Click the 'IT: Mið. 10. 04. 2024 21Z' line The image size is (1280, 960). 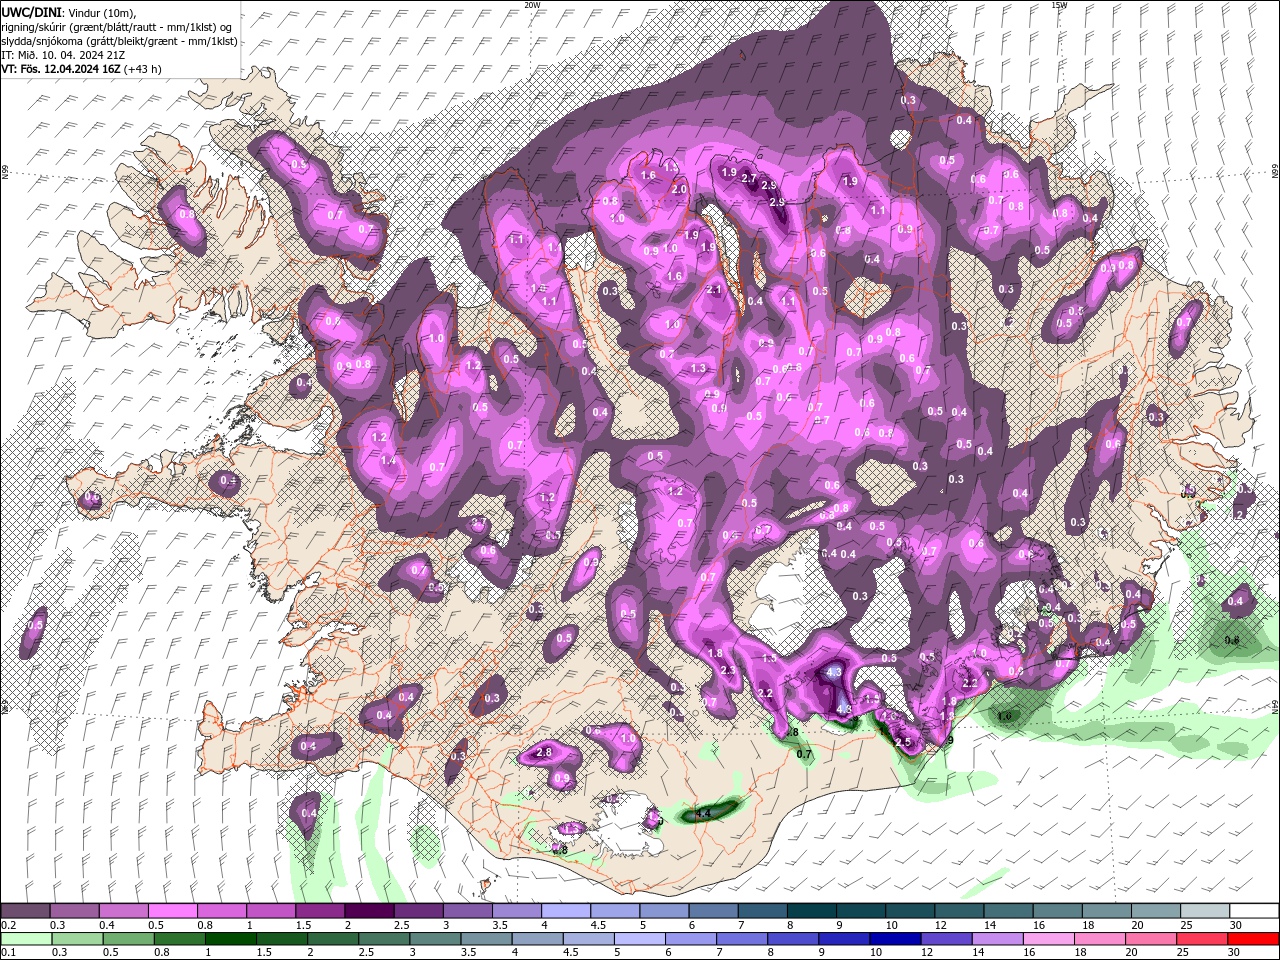(x=62, y=55)
